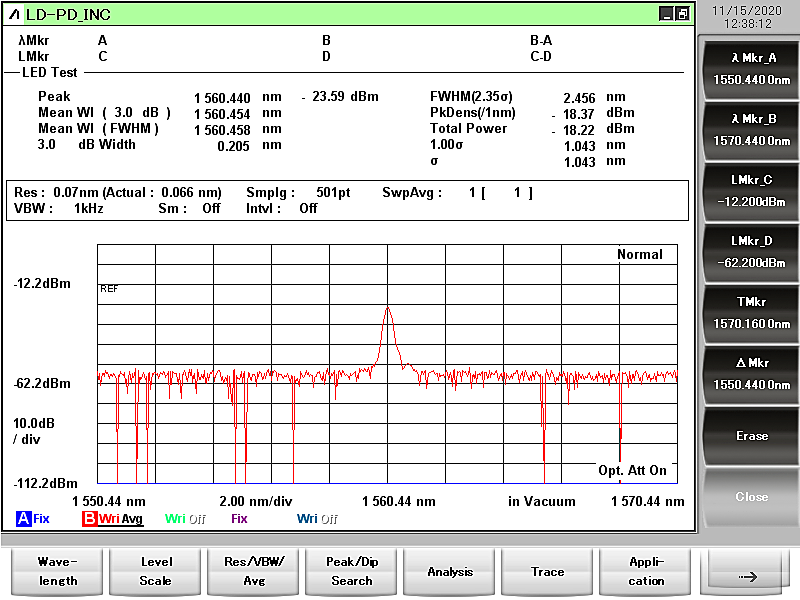This screenshot has height=600, width=800.
Task: Open the Res/VBW/Avg menu
Action: [x=254, y=571]
